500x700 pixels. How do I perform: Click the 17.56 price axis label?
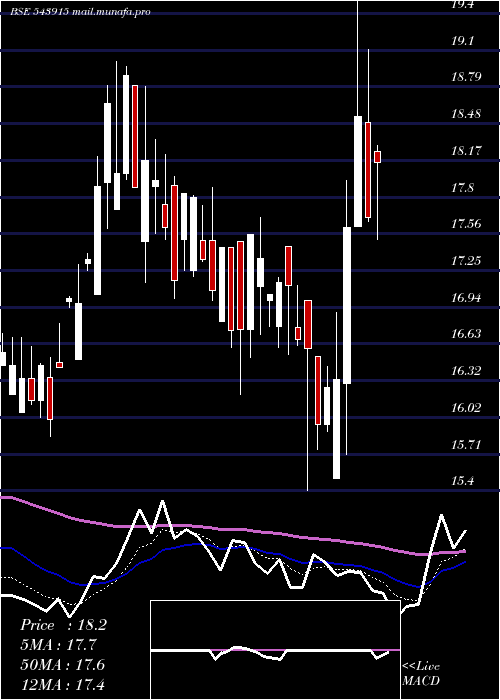tap(466, 224)
